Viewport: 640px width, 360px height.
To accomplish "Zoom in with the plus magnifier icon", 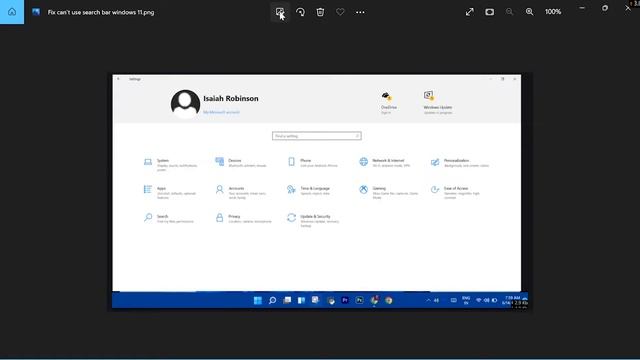I will pos(529,12).
